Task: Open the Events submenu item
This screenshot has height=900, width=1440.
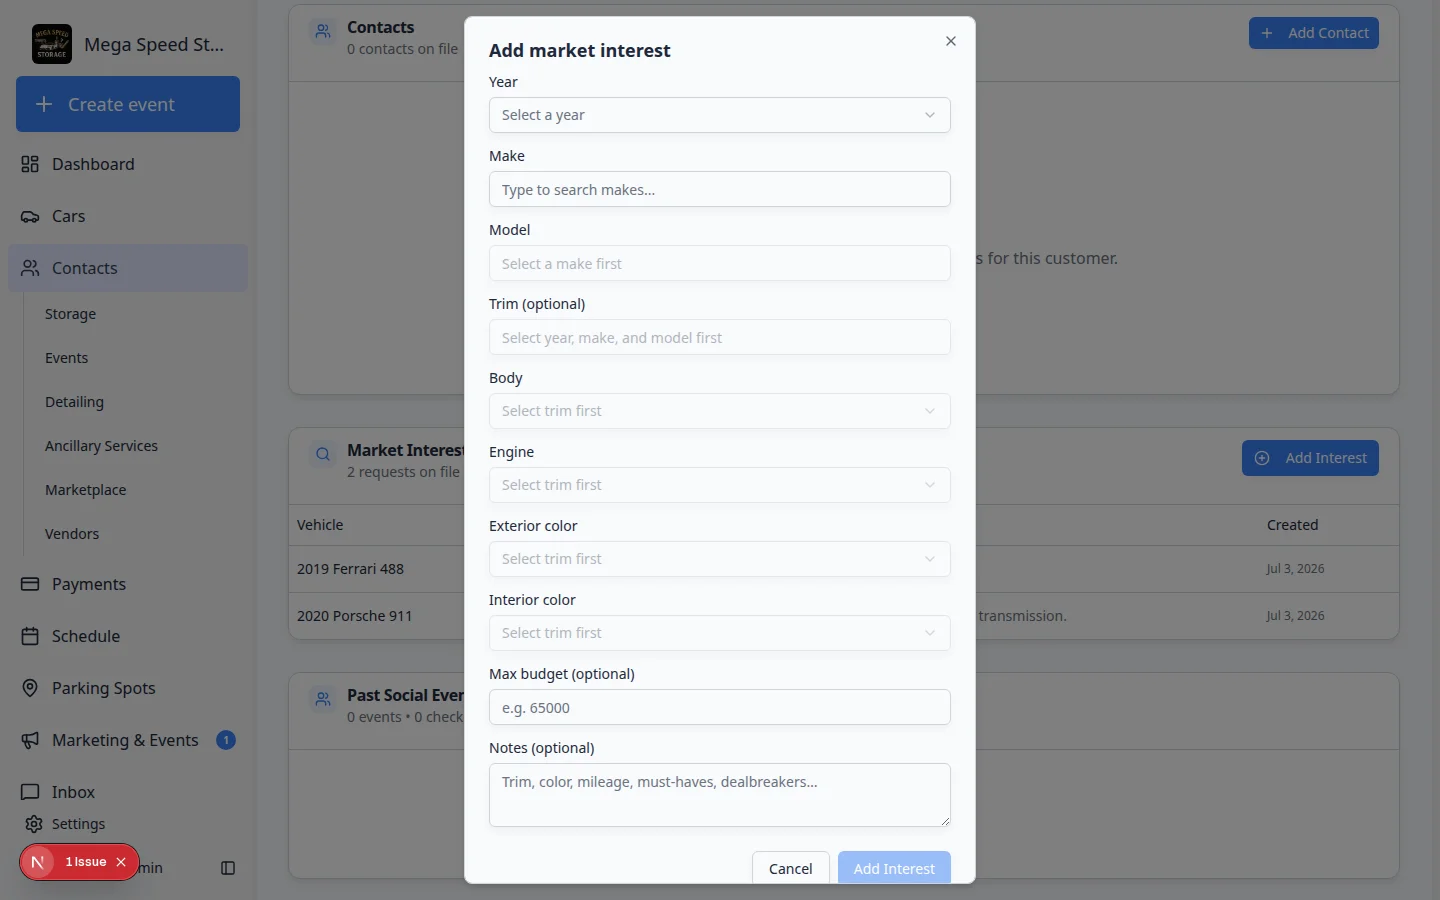Action: (66, 358)
